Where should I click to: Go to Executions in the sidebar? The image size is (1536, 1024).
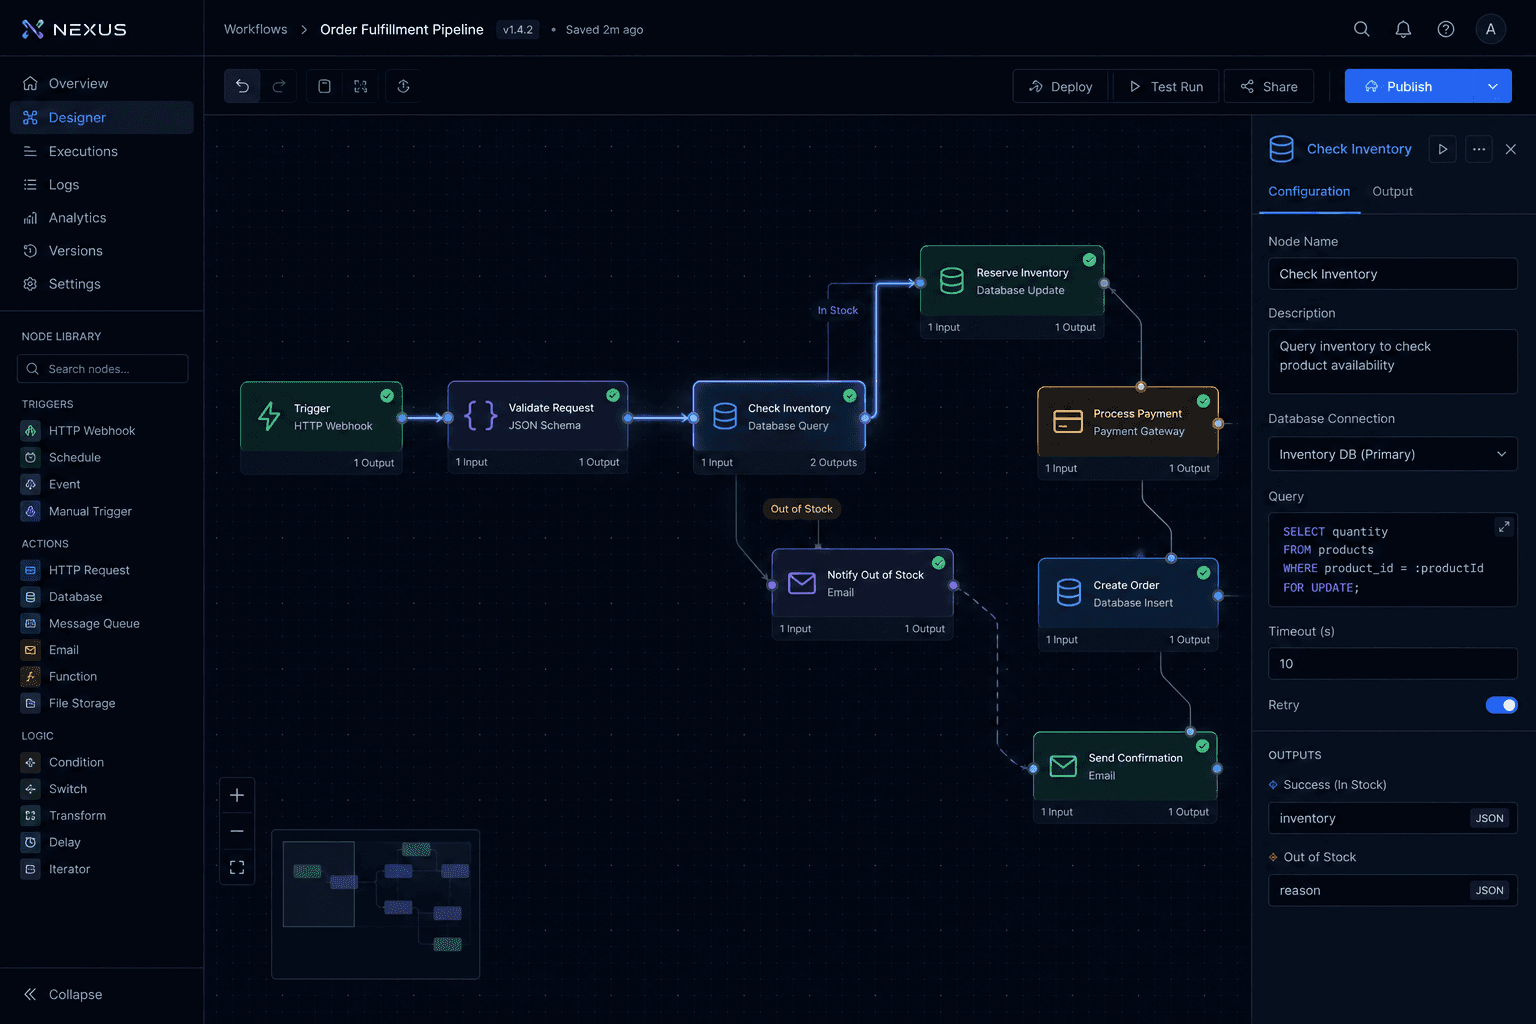pos(102,151)
